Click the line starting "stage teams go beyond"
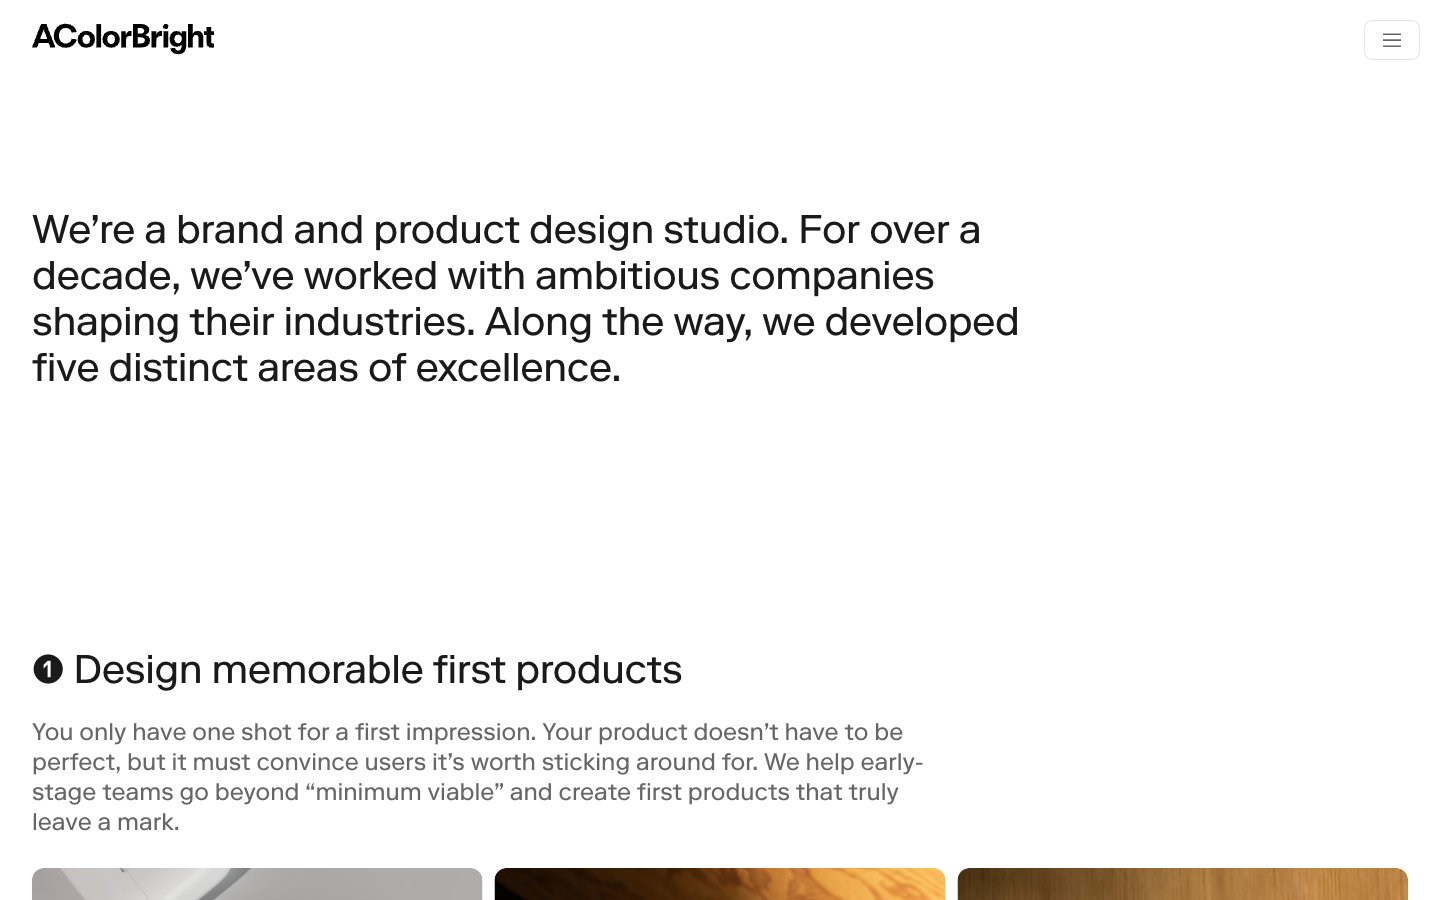Viewport: 1440px width, 900px height. 465,792
